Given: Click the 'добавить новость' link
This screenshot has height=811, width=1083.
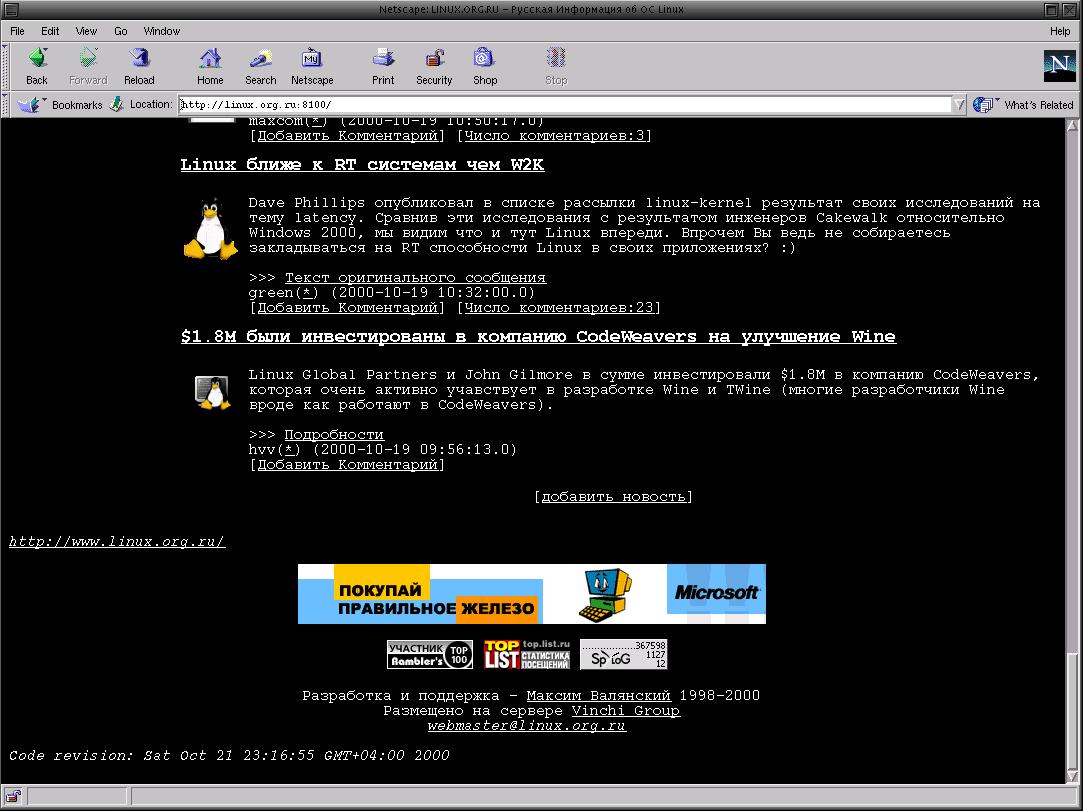Looking at the screenshot, I should point(613,496).
